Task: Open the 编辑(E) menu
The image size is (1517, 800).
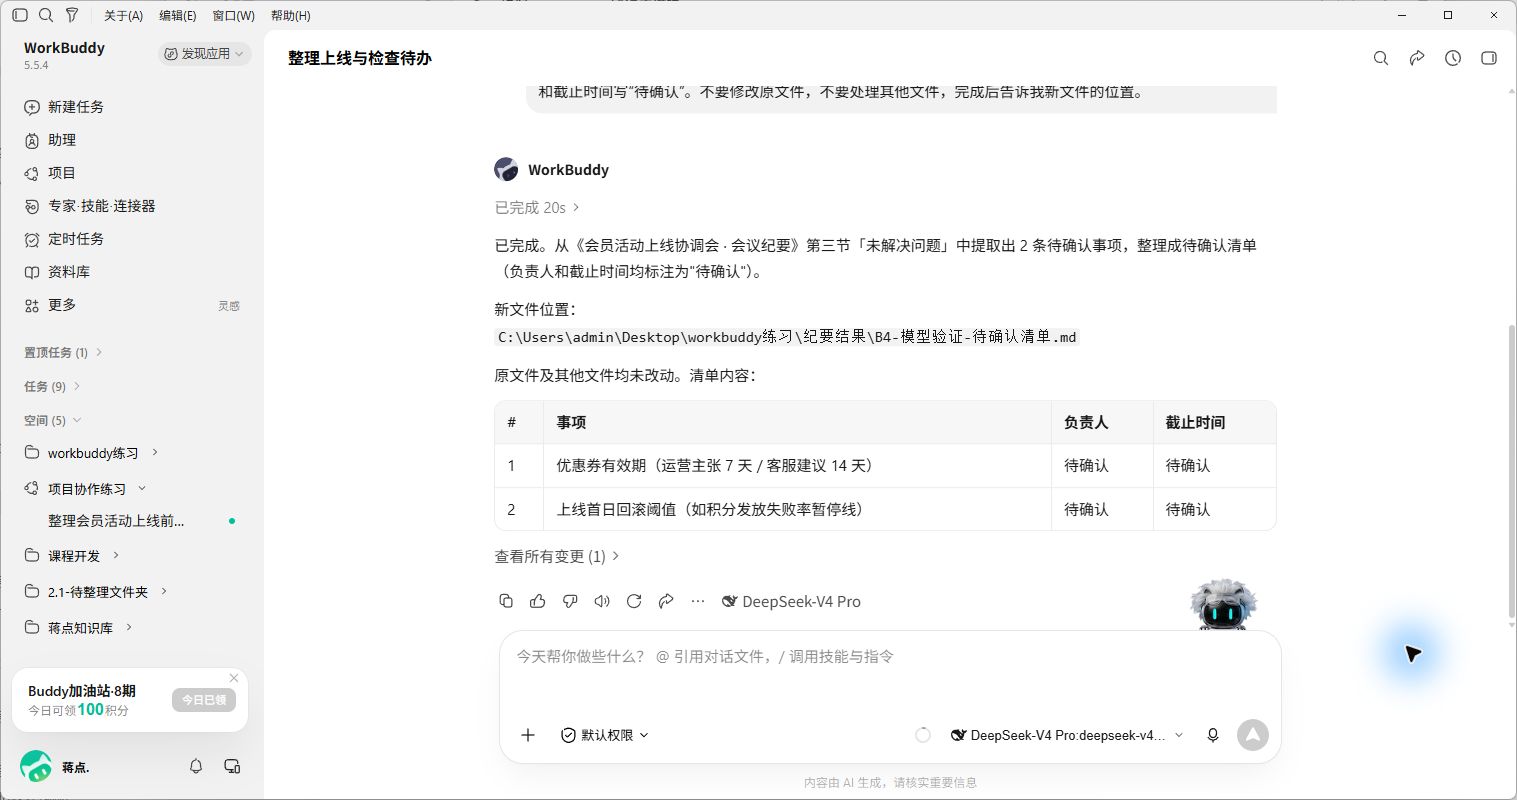Action: [x=178, y=15]
